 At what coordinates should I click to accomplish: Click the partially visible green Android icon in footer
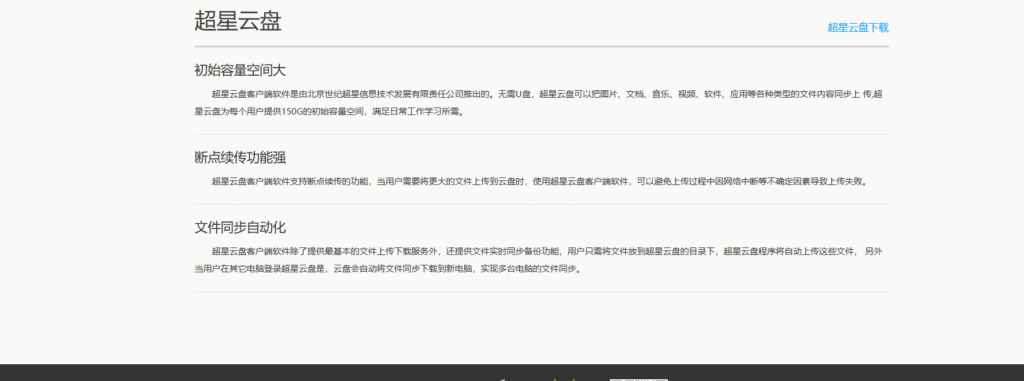pos(564,380)
